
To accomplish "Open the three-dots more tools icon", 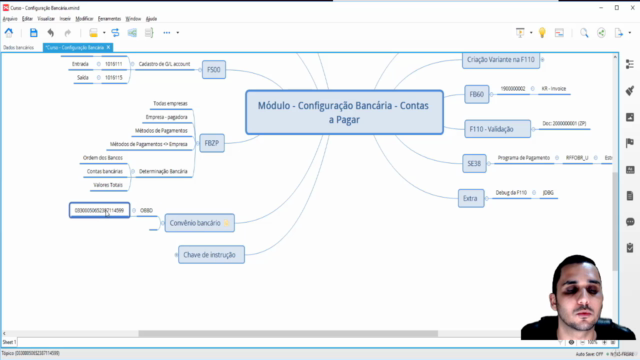I will (x=167, y=33).
